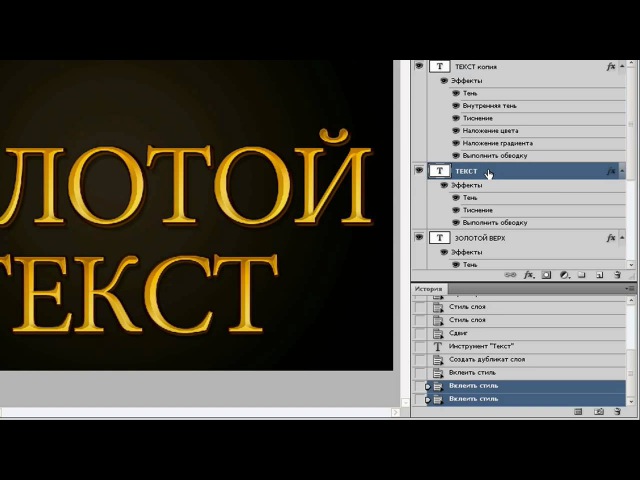Click icon beside Создать дубликат слоя state
The height and width of the screenshot is (480, 640).
pyautogui.click(x=438, y=360)
